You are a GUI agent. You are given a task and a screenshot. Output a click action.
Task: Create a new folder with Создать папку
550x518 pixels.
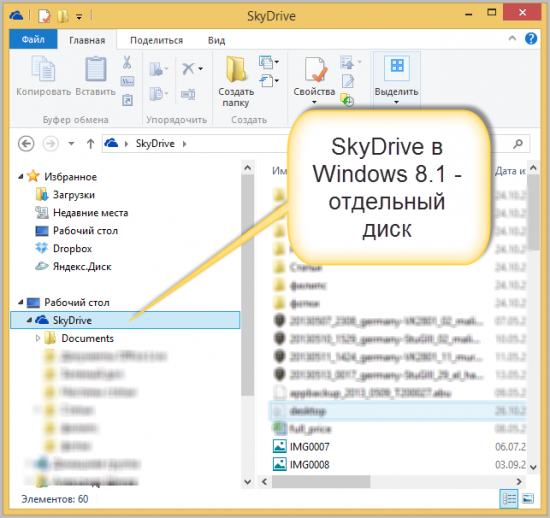[236, 81]
